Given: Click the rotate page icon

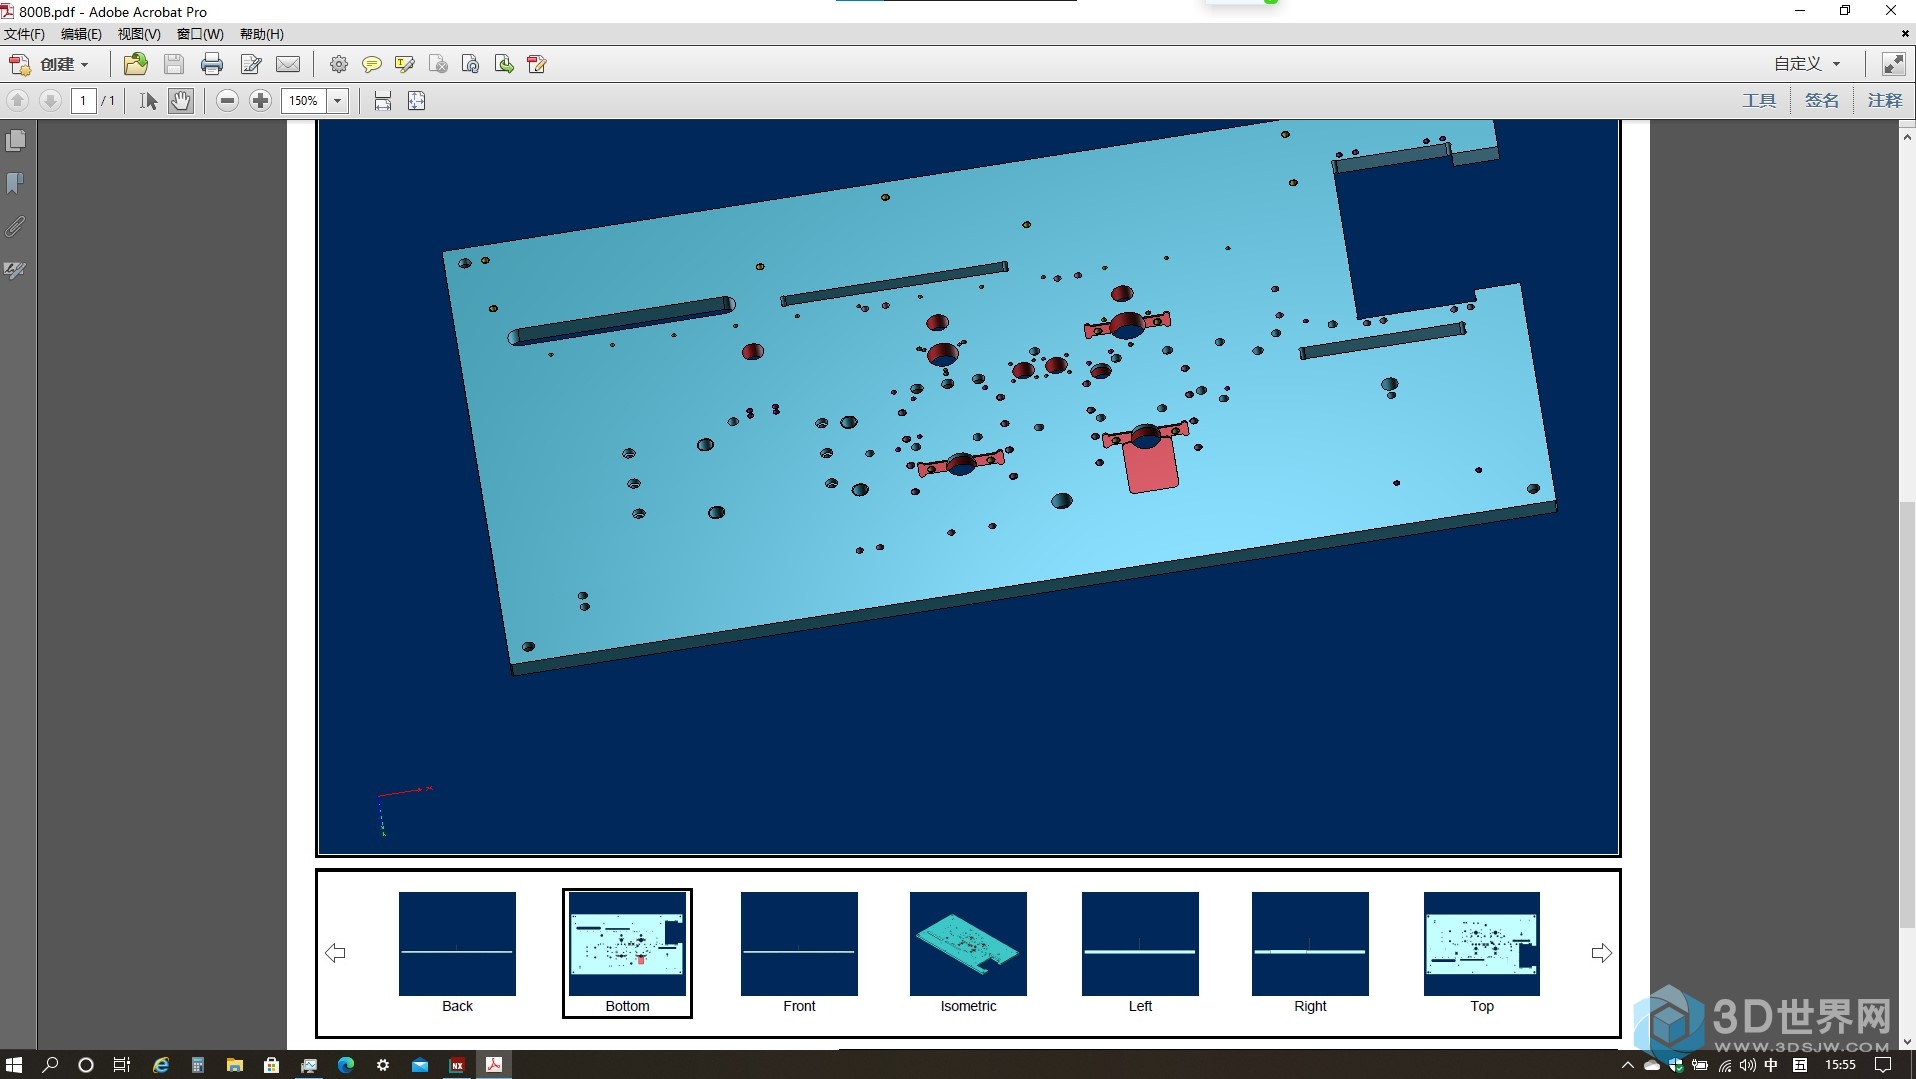Looking at the screenshot, I should 471,64.
